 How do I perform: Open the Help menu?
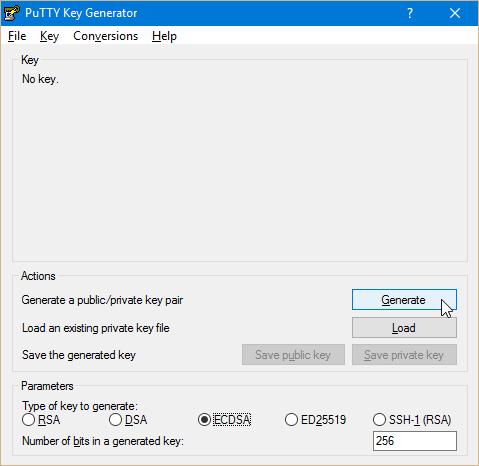pos(164,36)
